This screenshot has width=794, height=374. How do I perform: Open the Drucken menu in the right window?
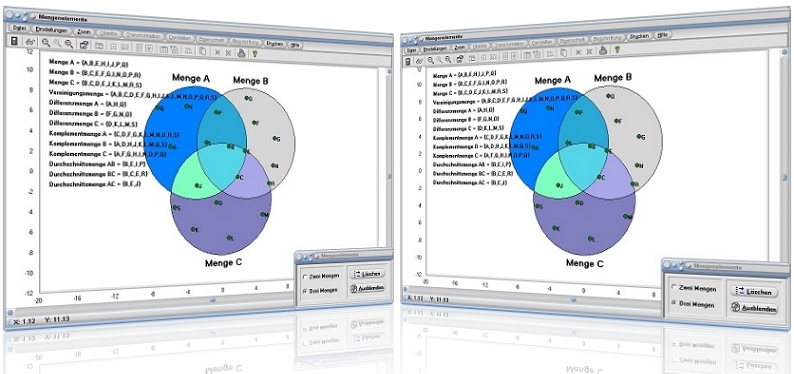[x=639, y=36]
